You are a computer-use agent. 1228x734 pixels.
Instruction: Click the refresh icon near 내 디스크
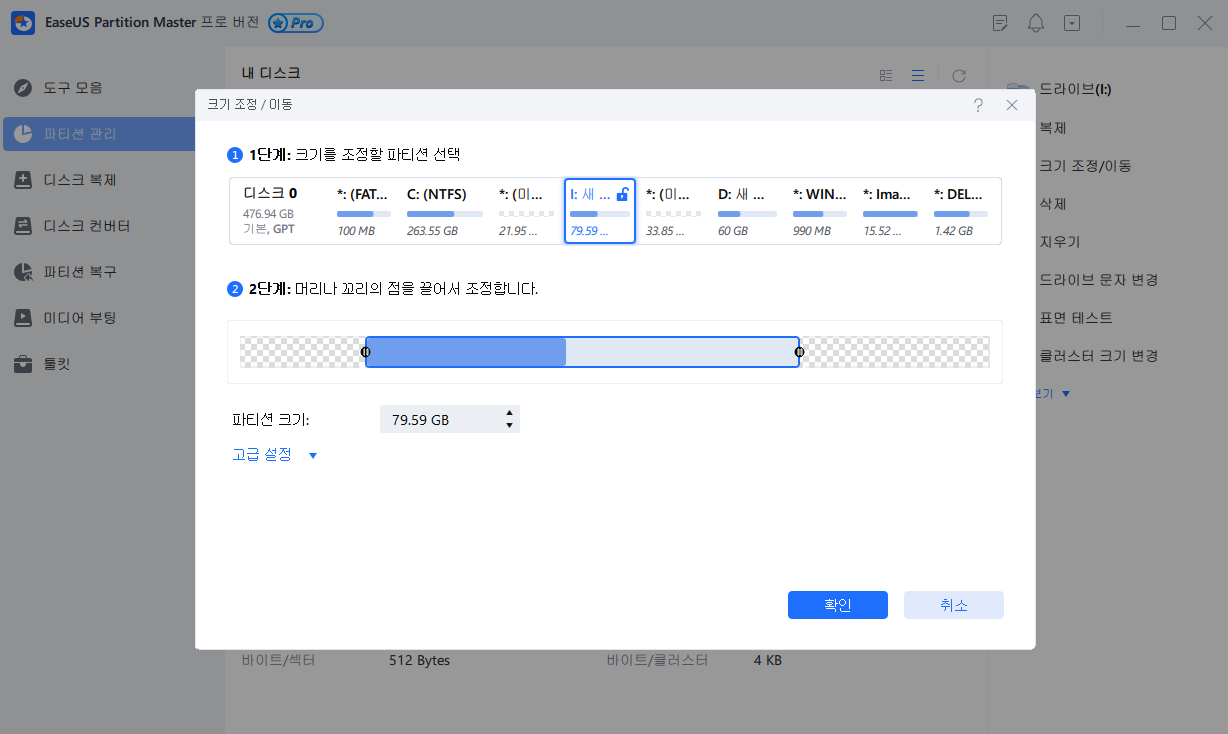coord(958,75)
